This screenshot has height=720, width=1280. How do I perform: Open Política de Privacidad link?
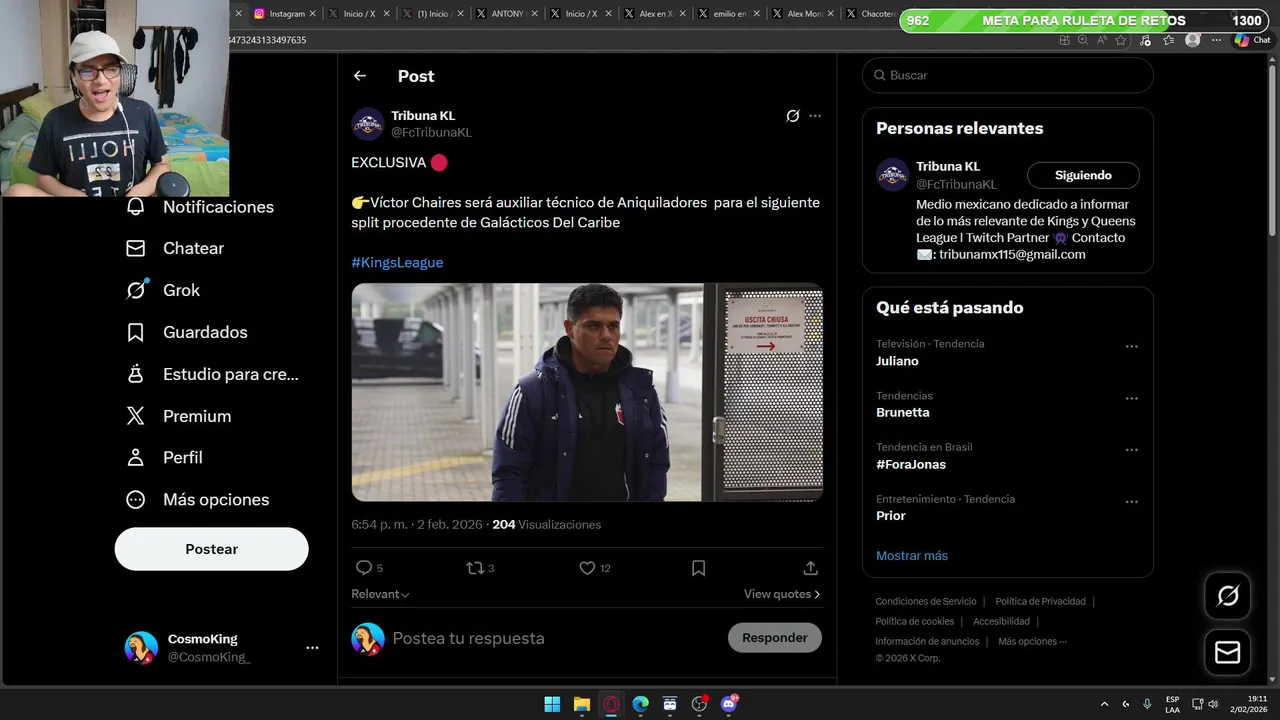[1040, 602]
